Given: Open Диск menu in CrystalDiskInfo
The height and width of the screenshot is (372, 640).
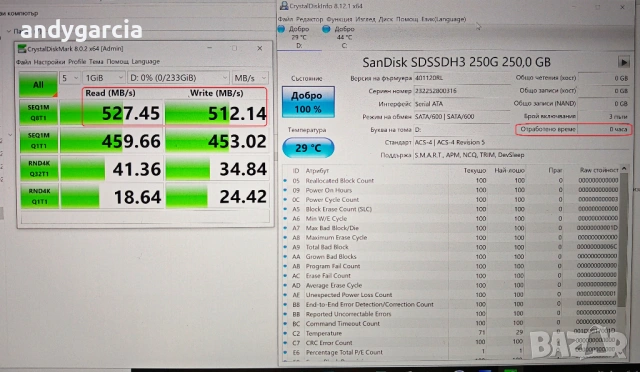Looking at the screenshot, I should point(386,19).
